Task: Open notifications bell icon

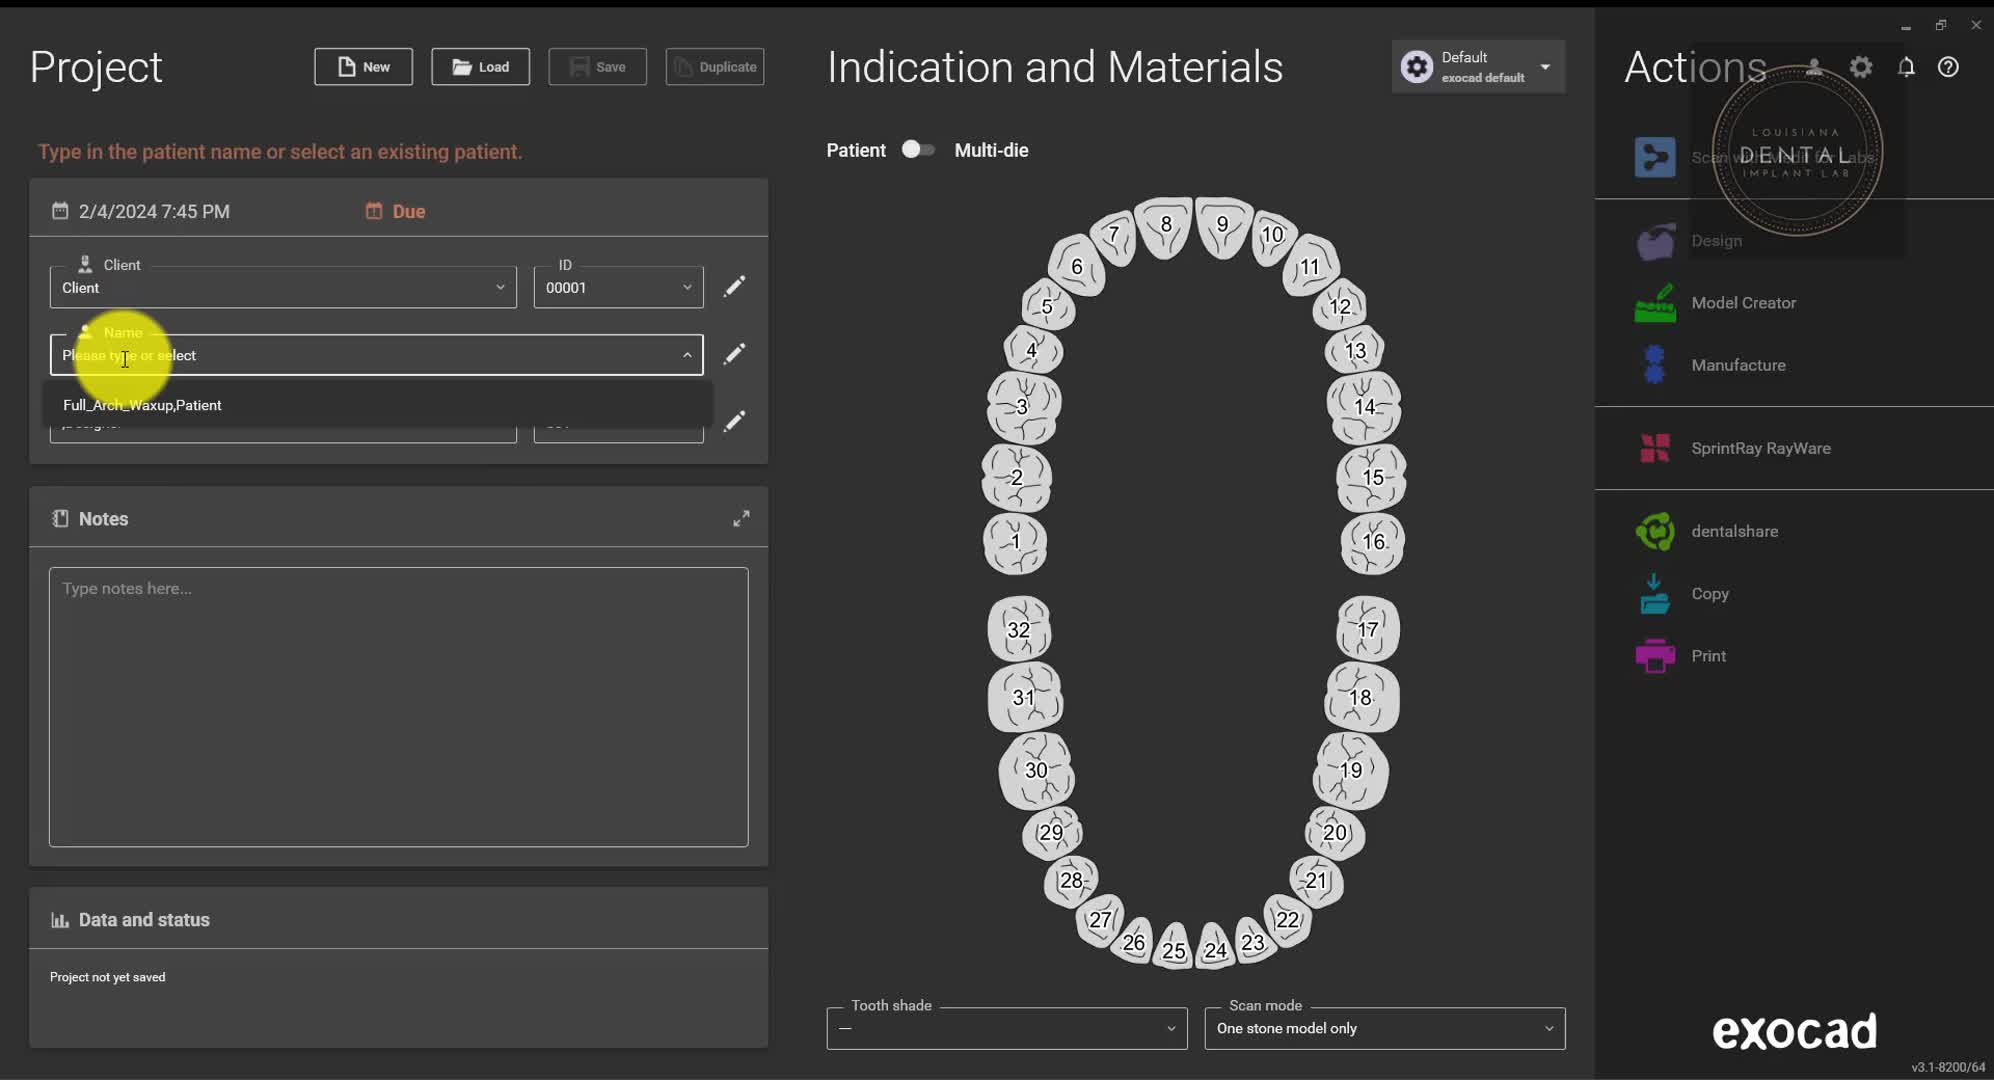Action: tap(1906, 67)
